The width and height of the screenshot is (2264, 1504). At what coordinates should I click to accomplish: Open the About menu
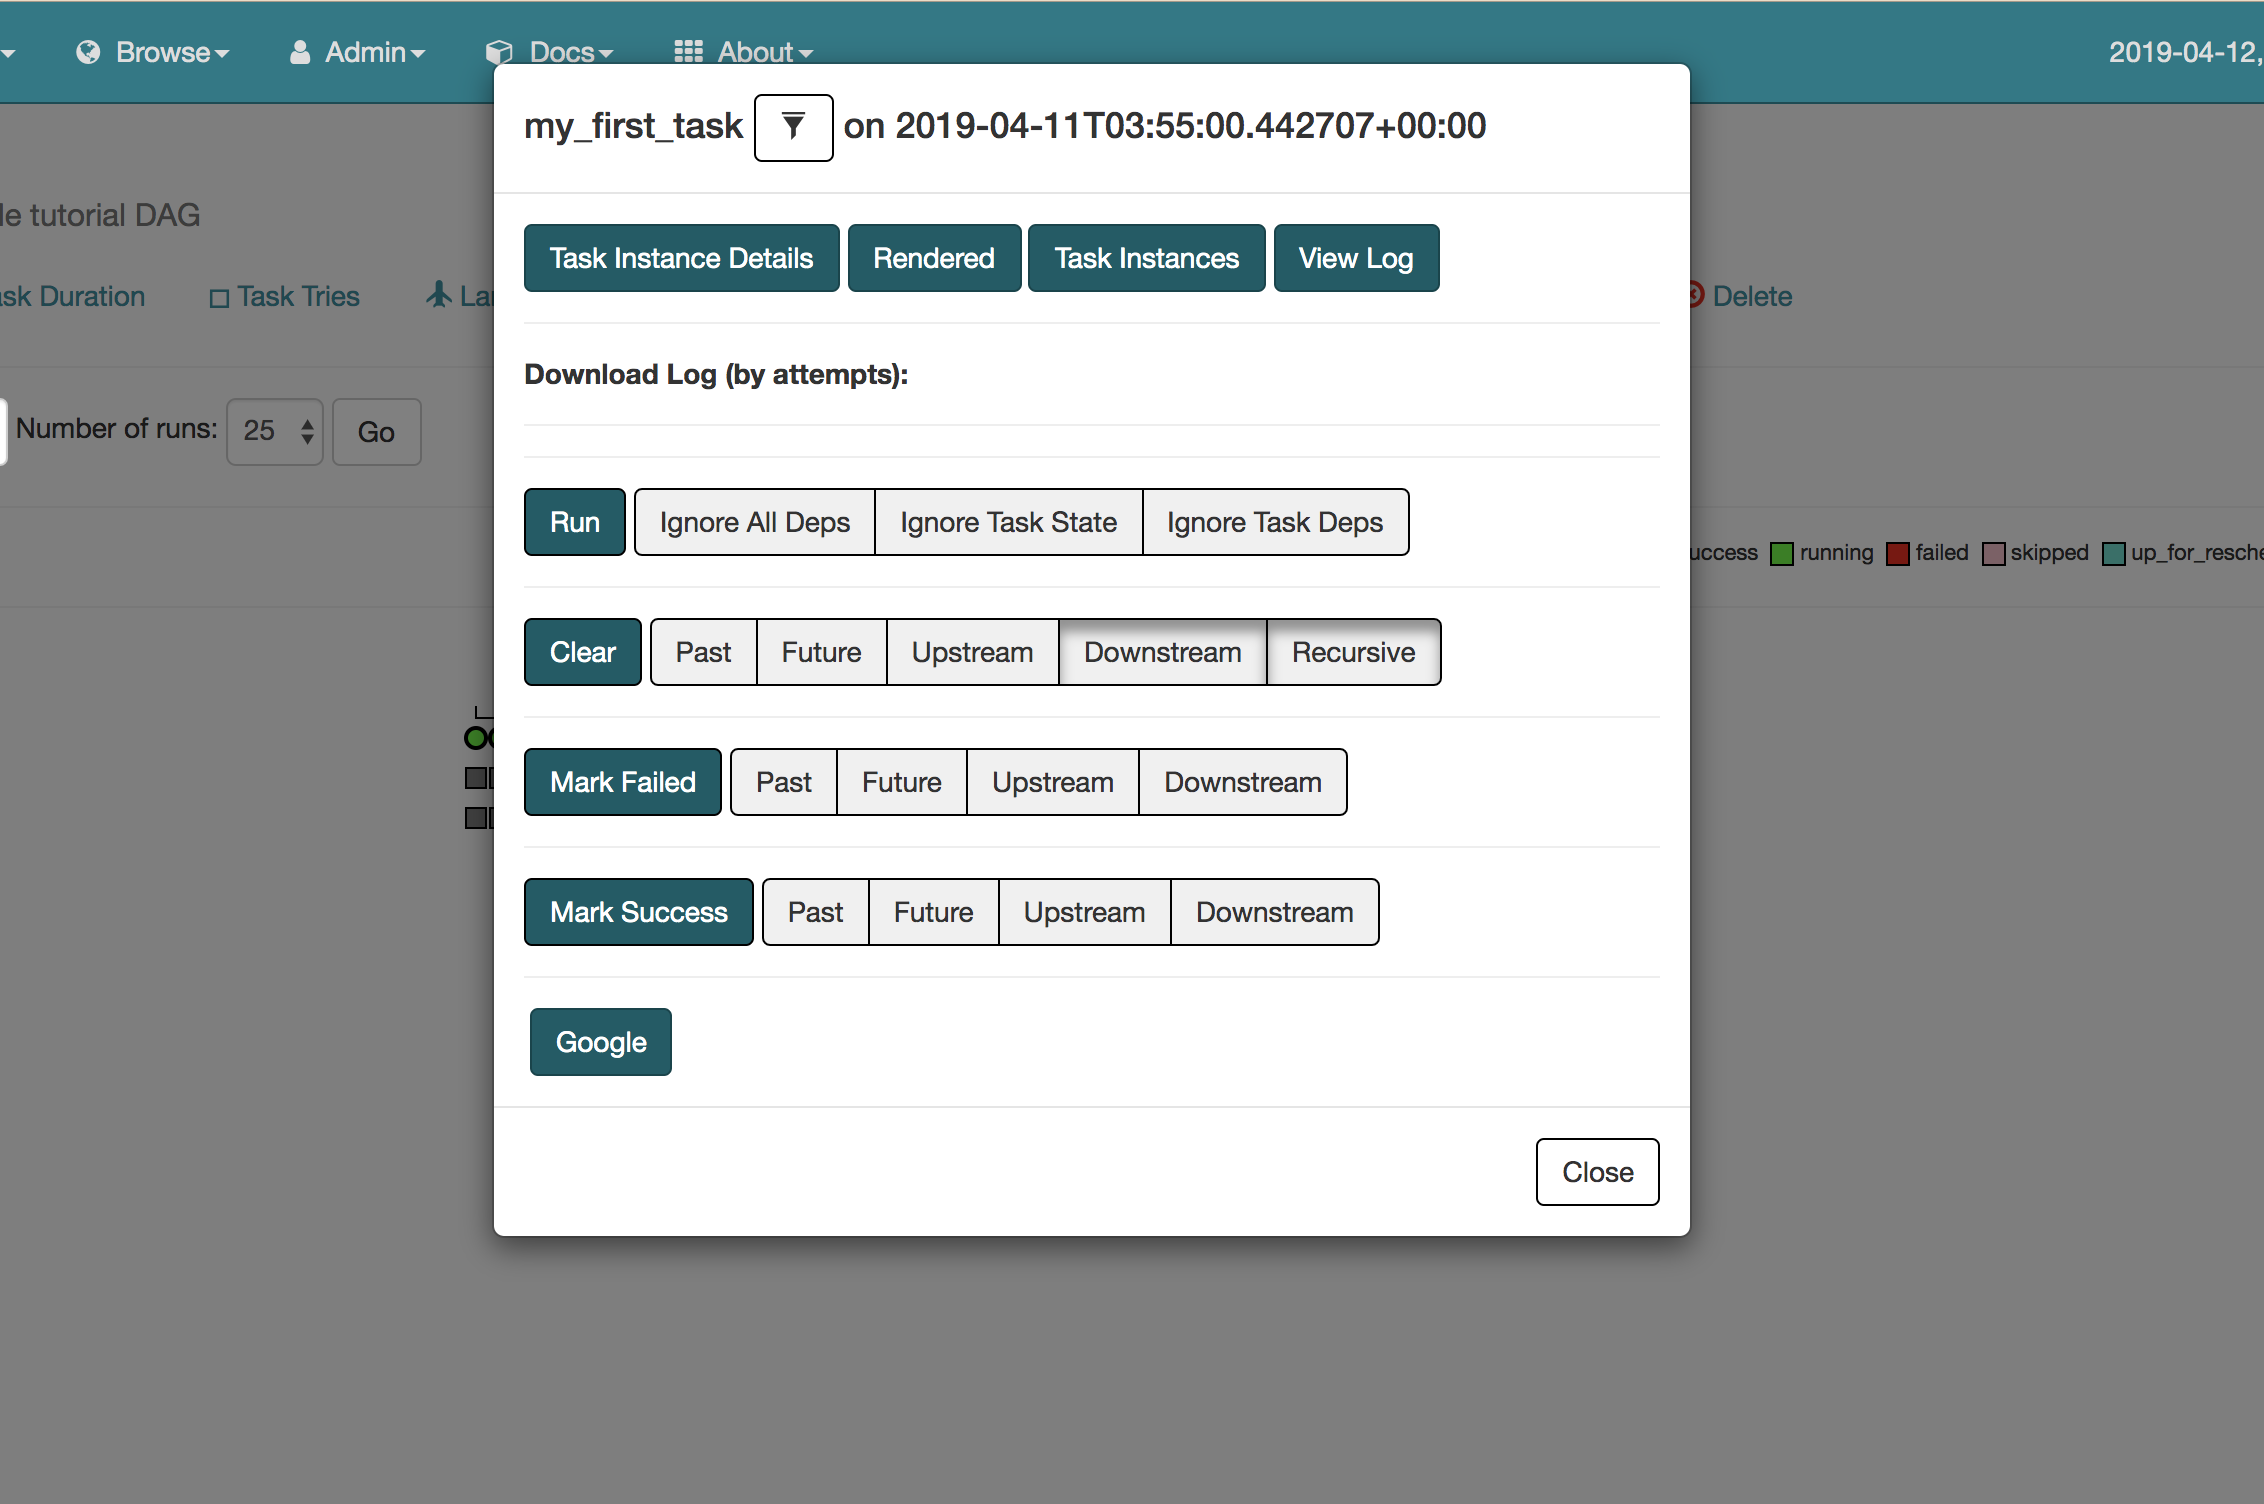[764, 52]
